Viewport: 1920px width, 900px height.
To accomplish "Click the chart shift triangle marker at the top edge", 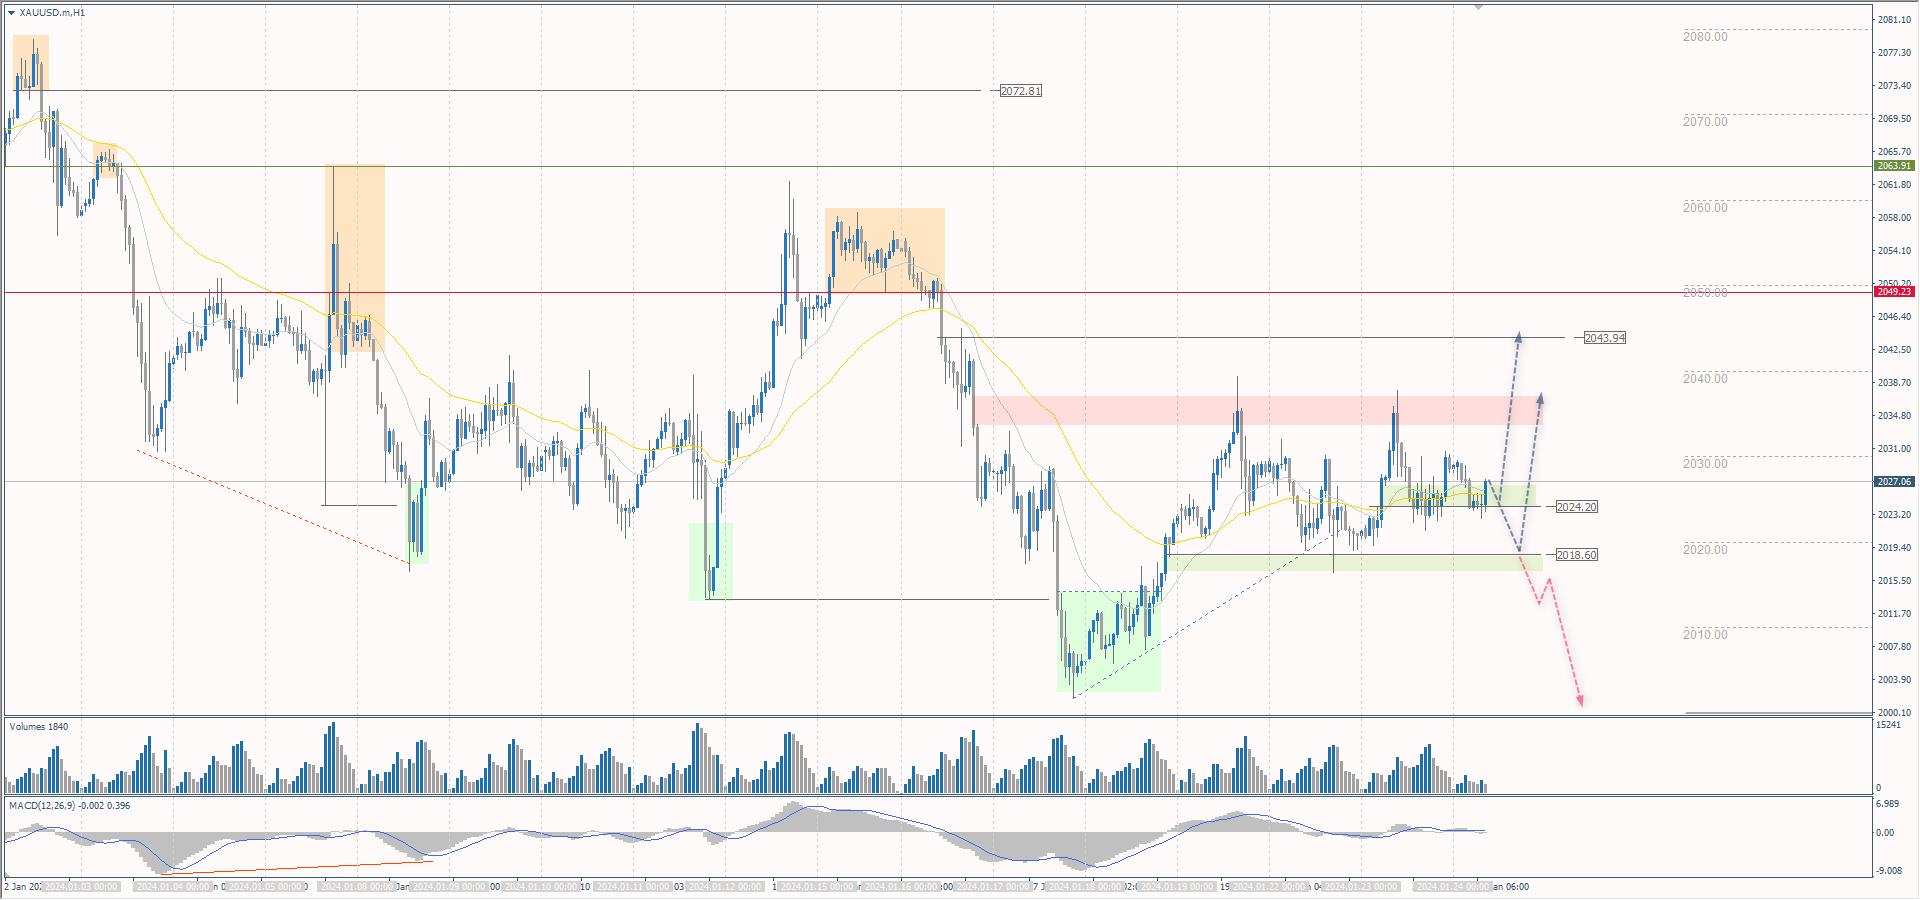I will tap(1478, 6).
